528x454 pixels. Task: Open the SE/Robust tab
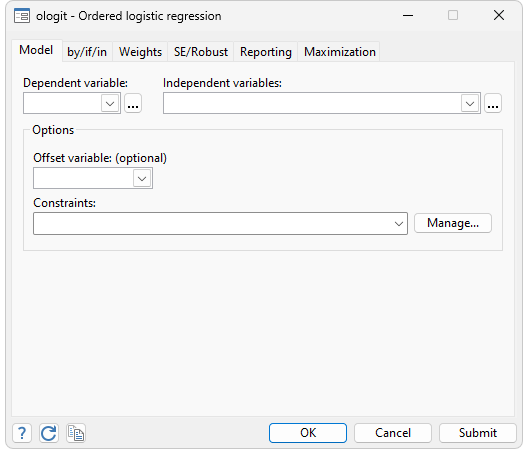pos(201,52)
